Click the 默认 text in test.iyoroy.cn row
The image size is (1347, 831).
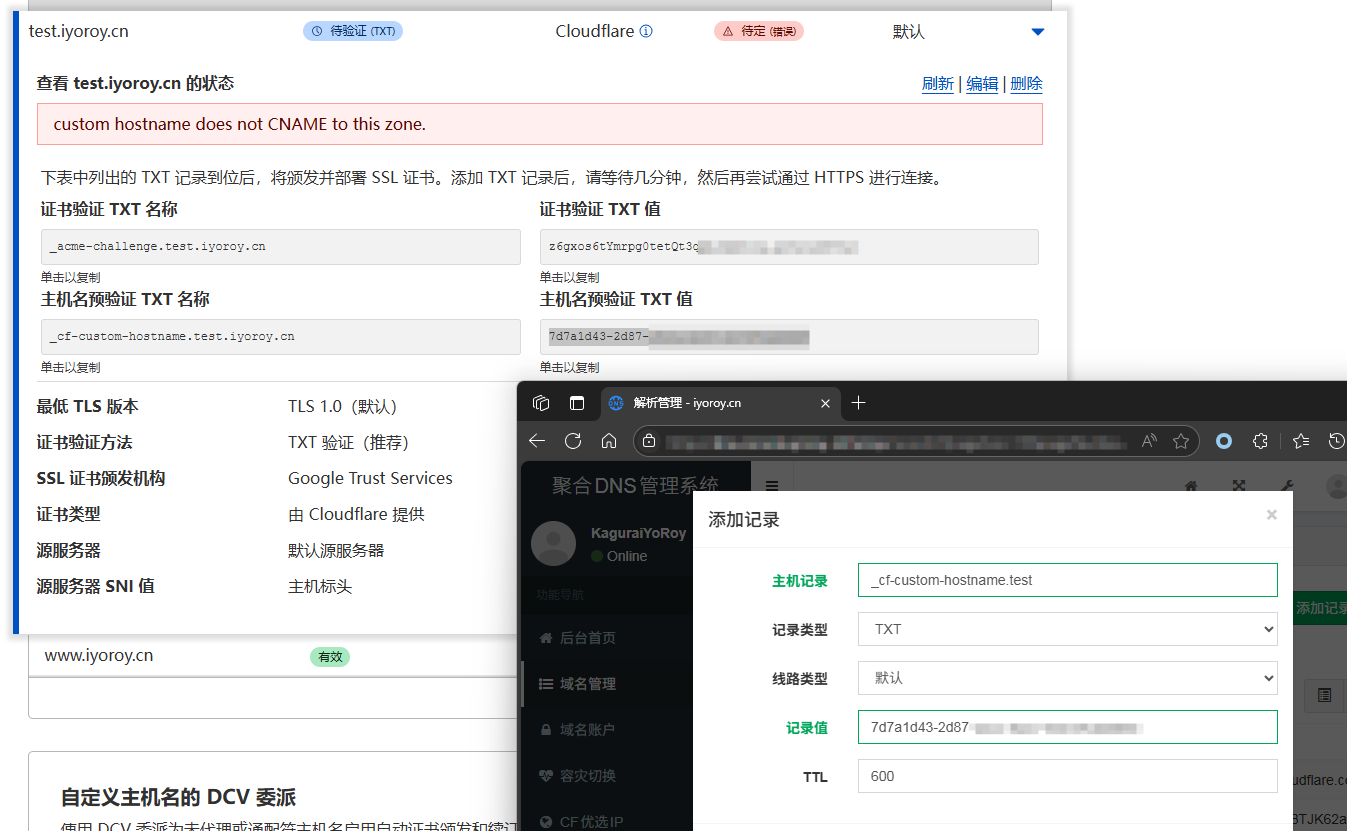(x=908, y=32)
